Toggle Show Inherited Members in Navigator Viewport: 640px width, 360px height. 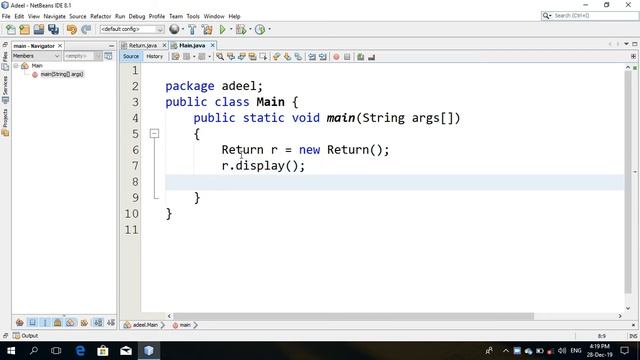click(x=20, y=322)
